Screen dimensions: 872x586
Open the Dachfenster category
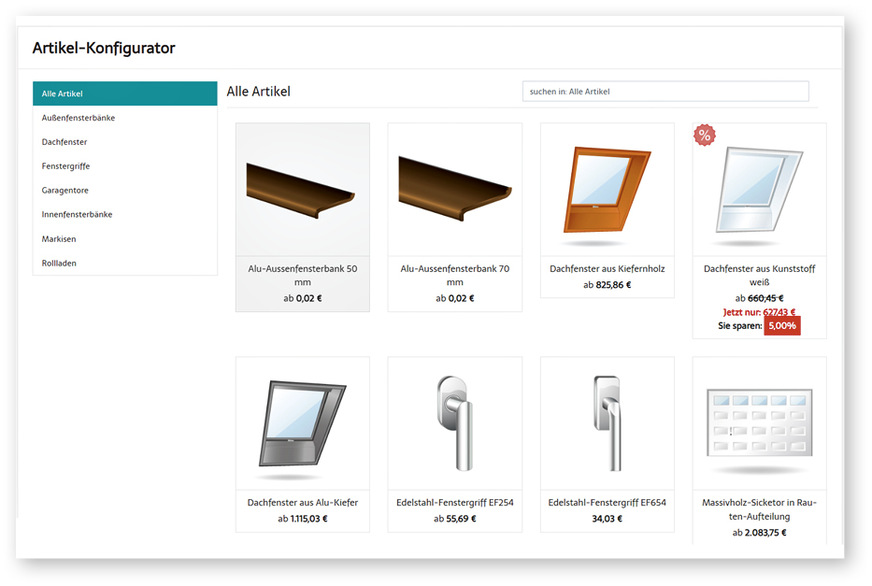click(x=124, y=142)
